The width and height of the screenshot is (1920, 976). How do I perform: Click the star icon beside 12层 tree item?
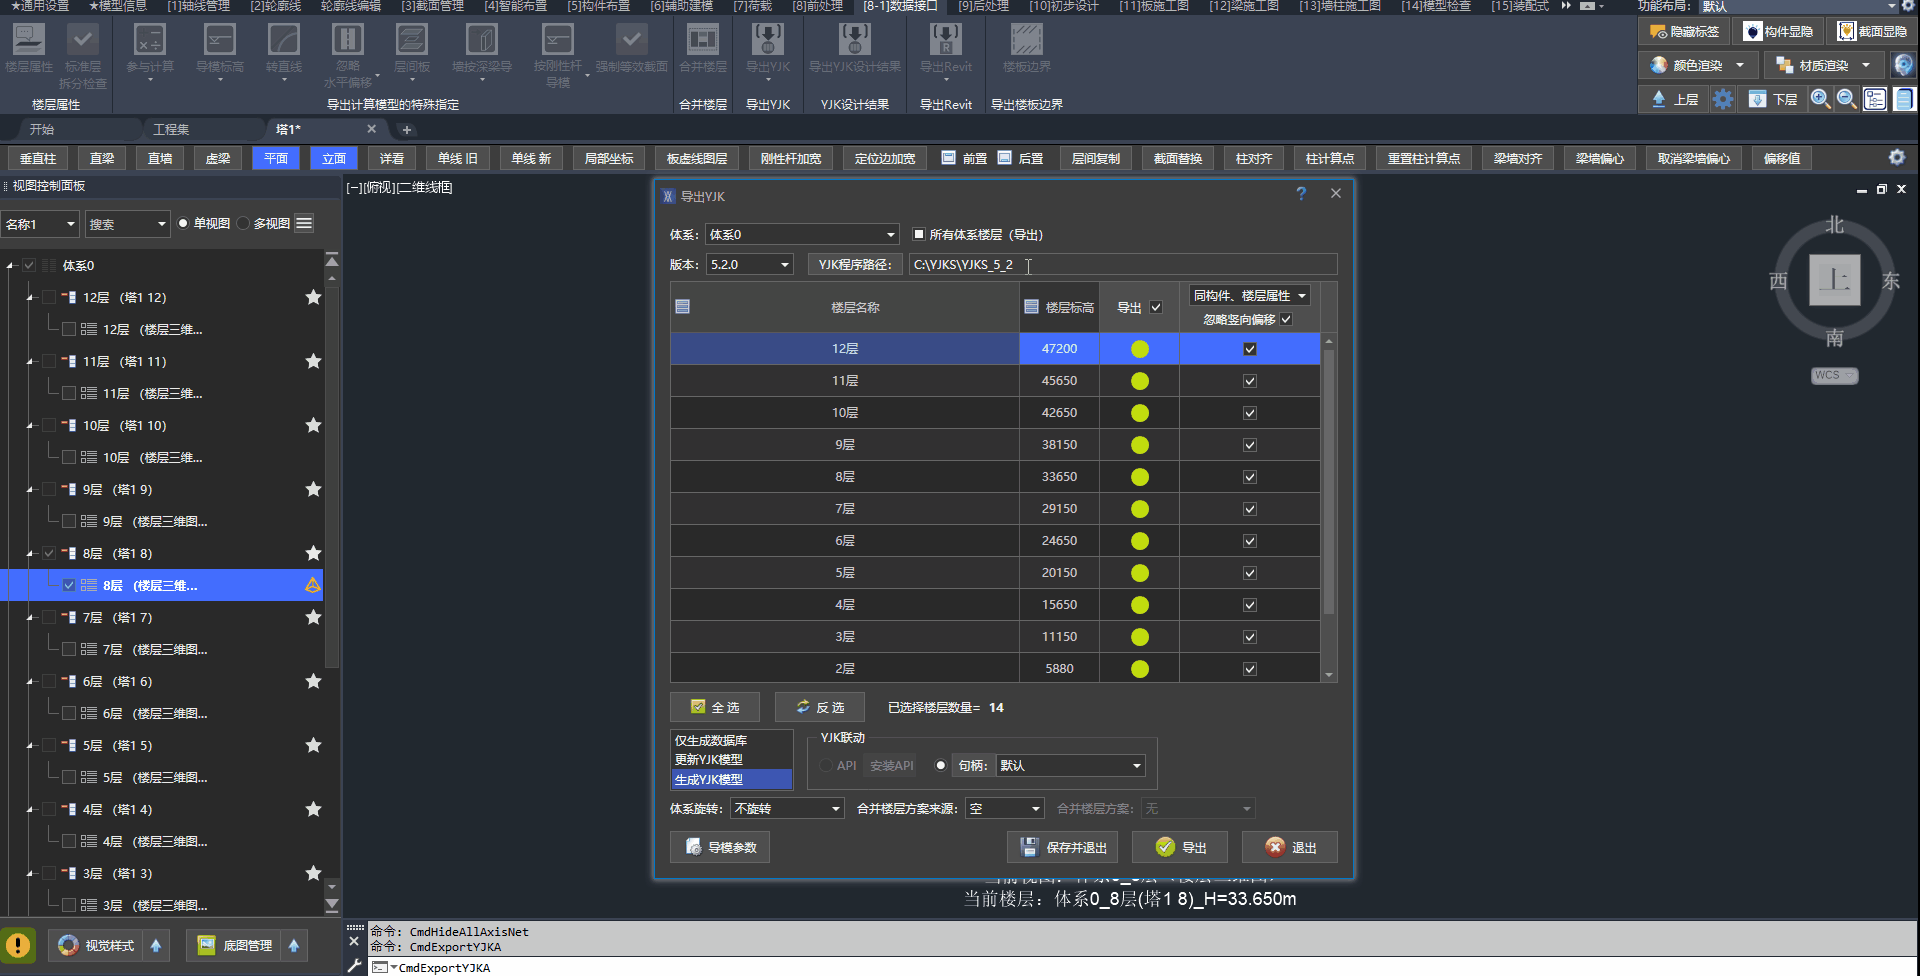tap(313, 297)
